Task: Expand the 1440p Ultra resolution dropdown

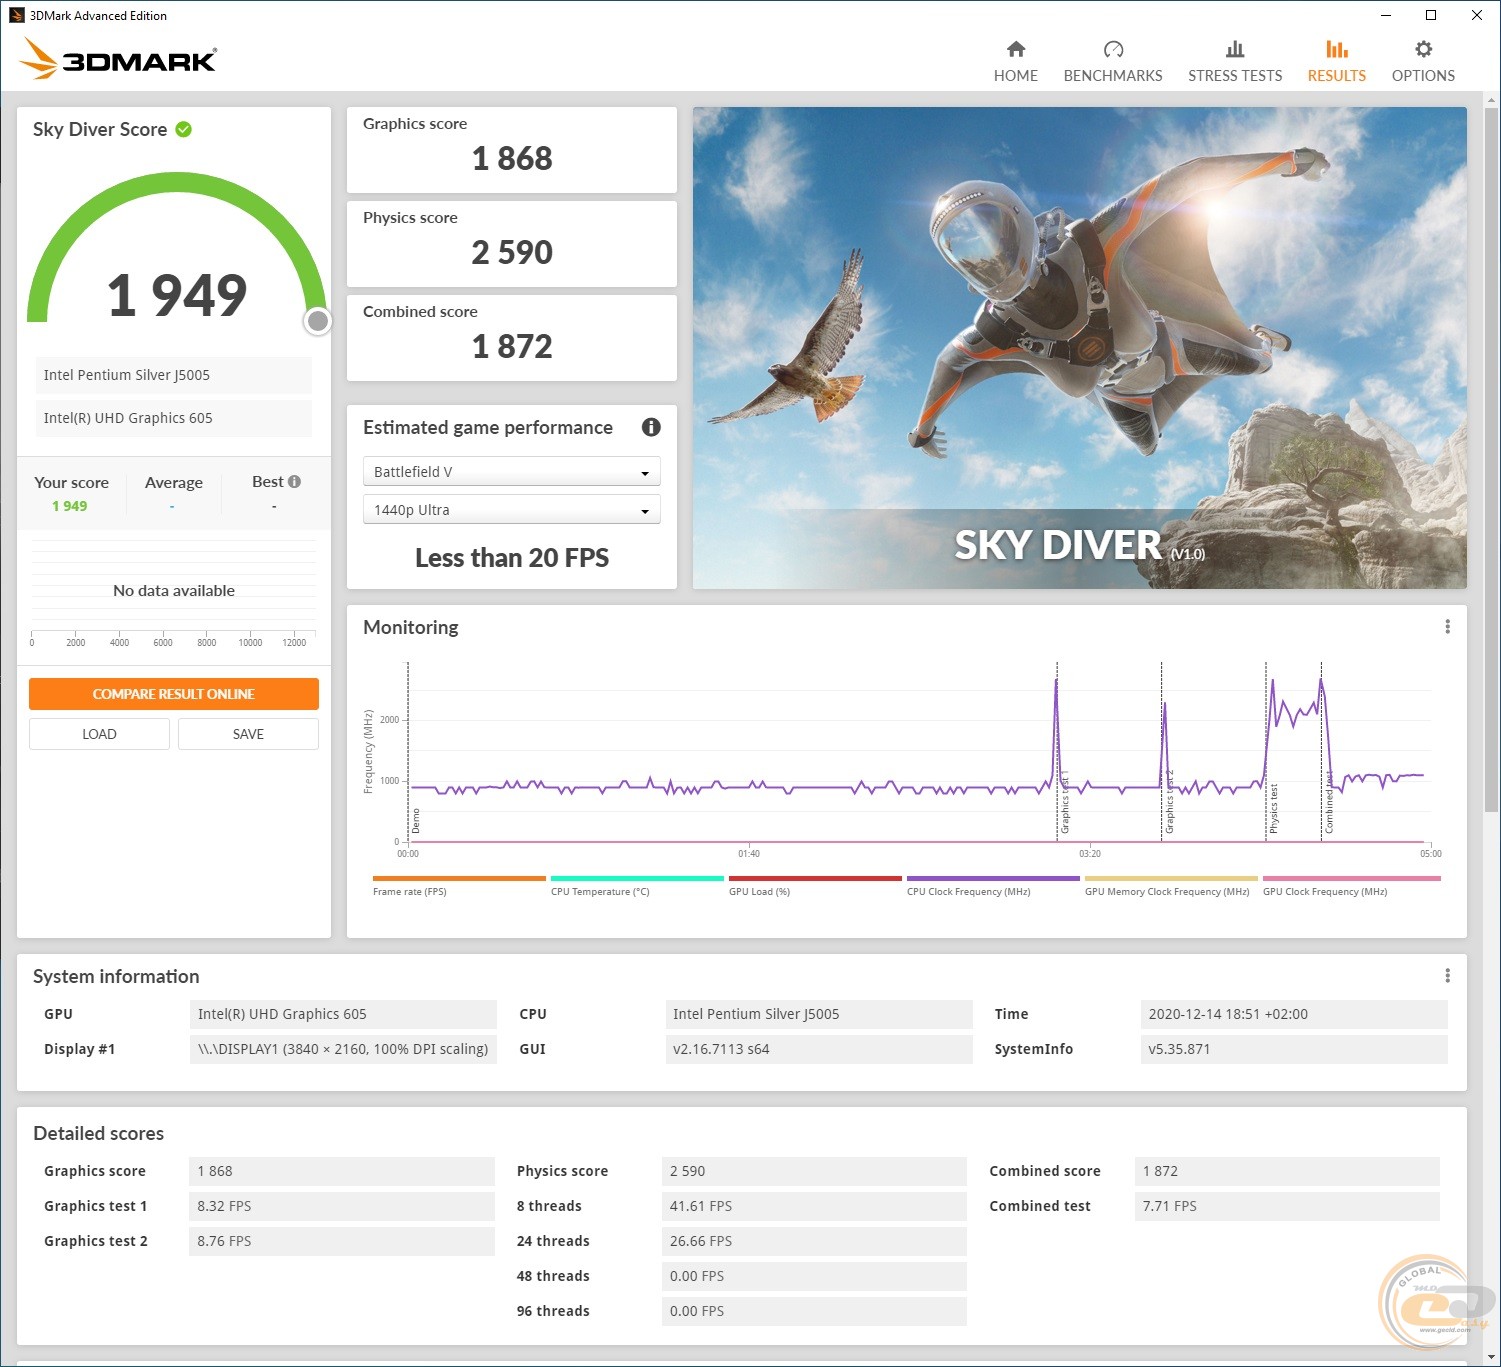Action: 511,510
